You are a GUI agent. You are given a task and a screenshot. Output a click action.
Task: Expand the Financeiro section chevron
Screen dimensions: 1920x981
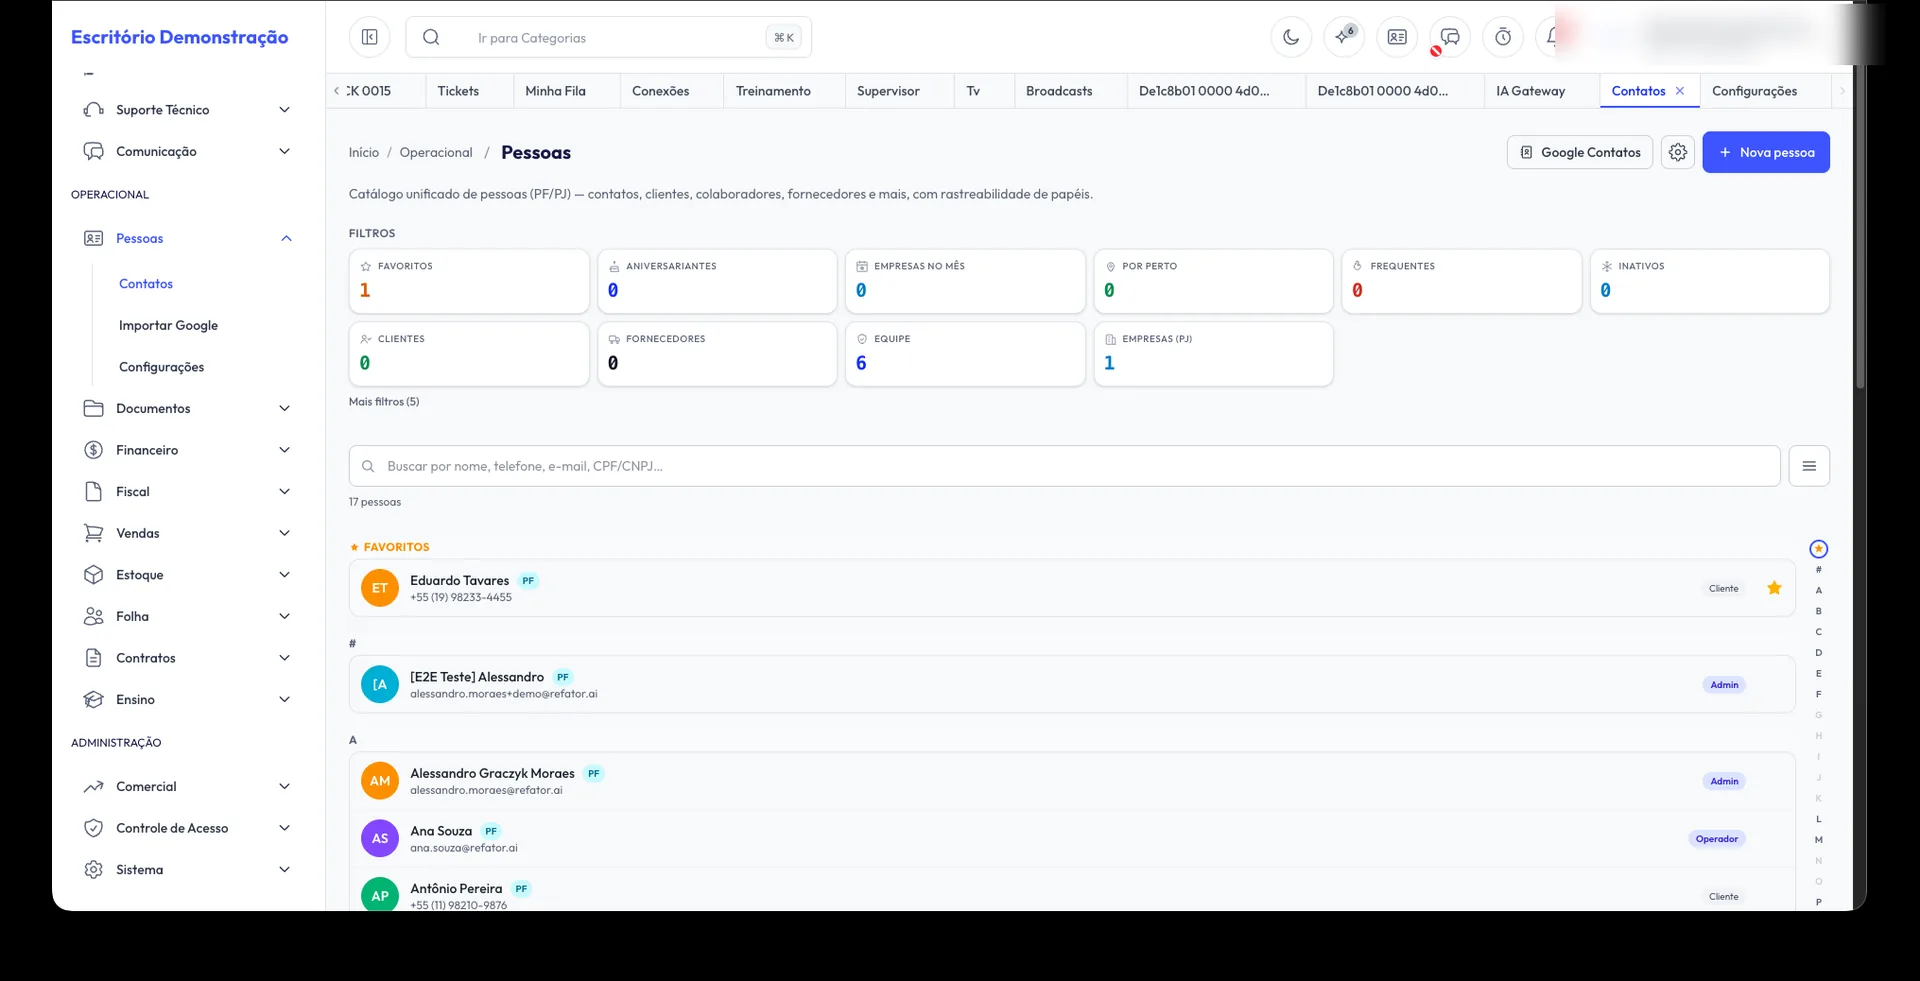click(x=285, y=450)
